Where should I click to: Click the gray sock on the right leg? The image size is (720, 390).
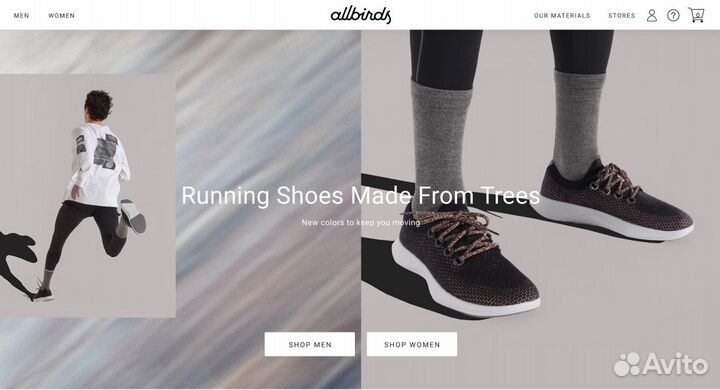pos(578,124)
